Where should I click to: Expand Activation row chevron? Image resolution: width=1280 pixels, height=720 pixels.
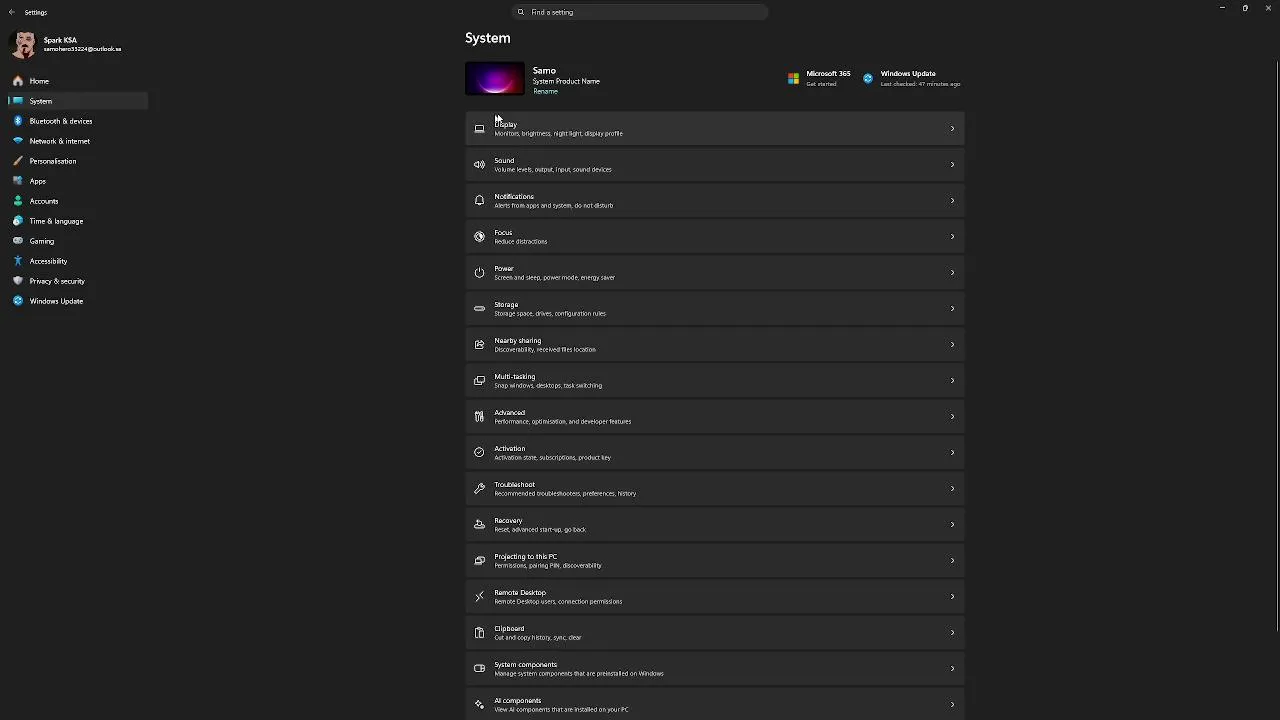pos(952,452)
